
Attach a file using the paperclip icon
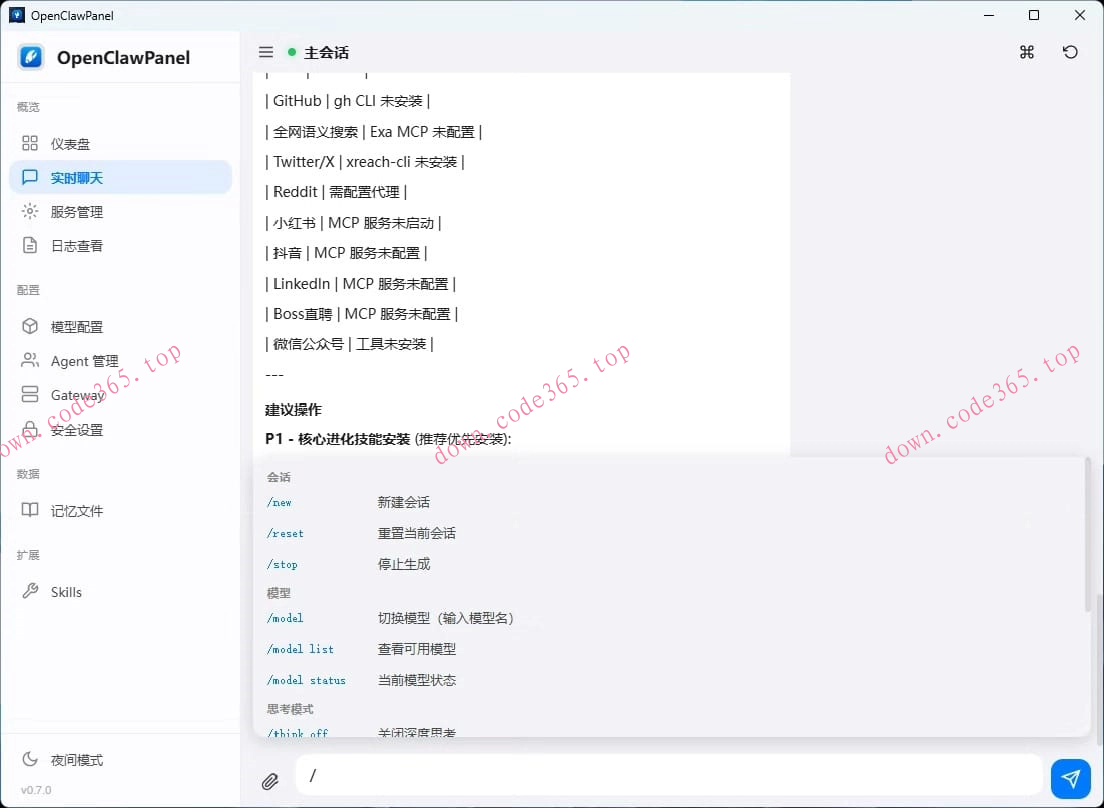pyautogui.click(x=270, y=779)
